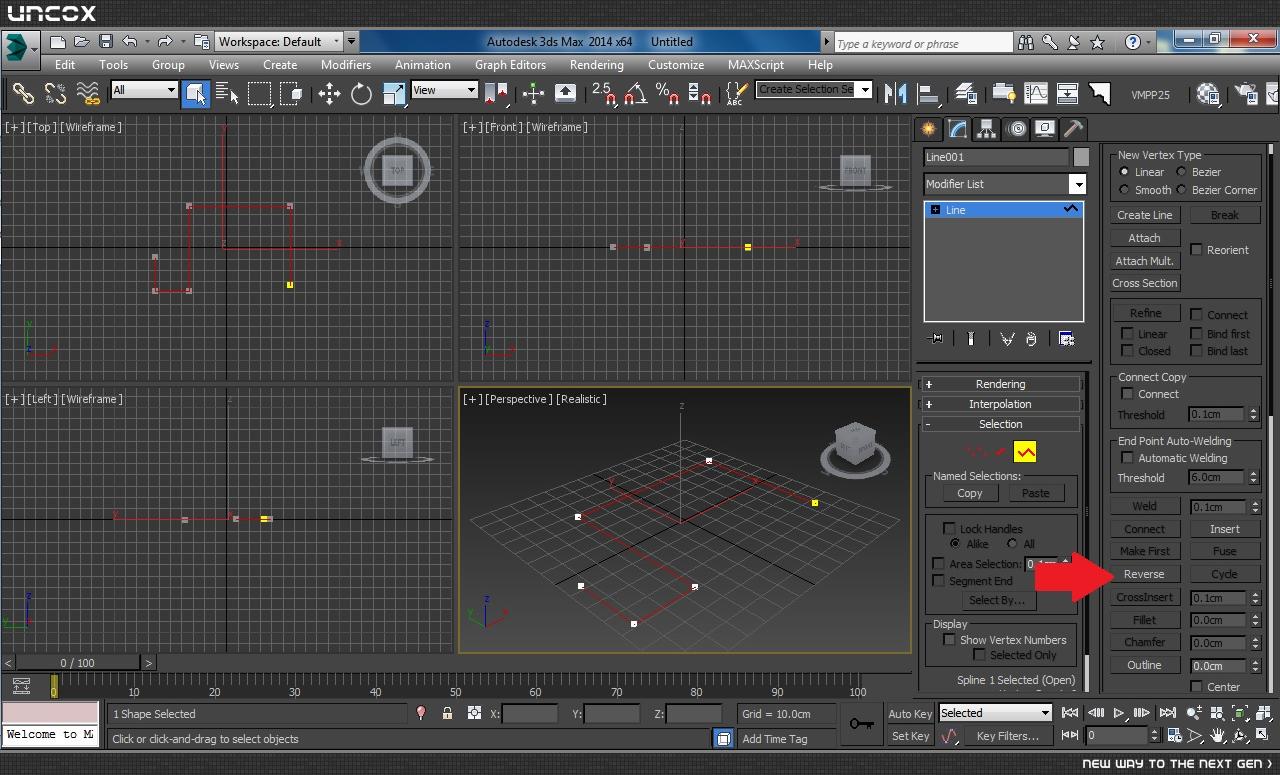
Task: Click the Reverse button
Action: pos(1144,574)
